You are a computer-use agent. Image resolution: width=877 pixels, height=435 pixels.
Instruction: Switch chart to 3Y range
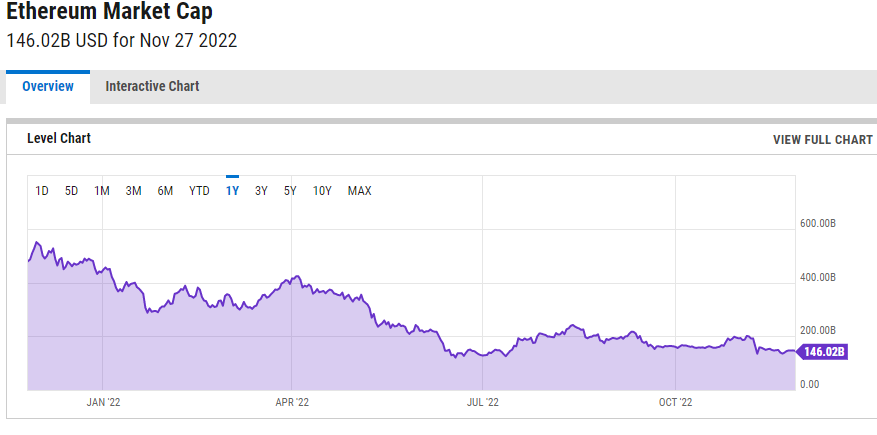click(261, 191)
